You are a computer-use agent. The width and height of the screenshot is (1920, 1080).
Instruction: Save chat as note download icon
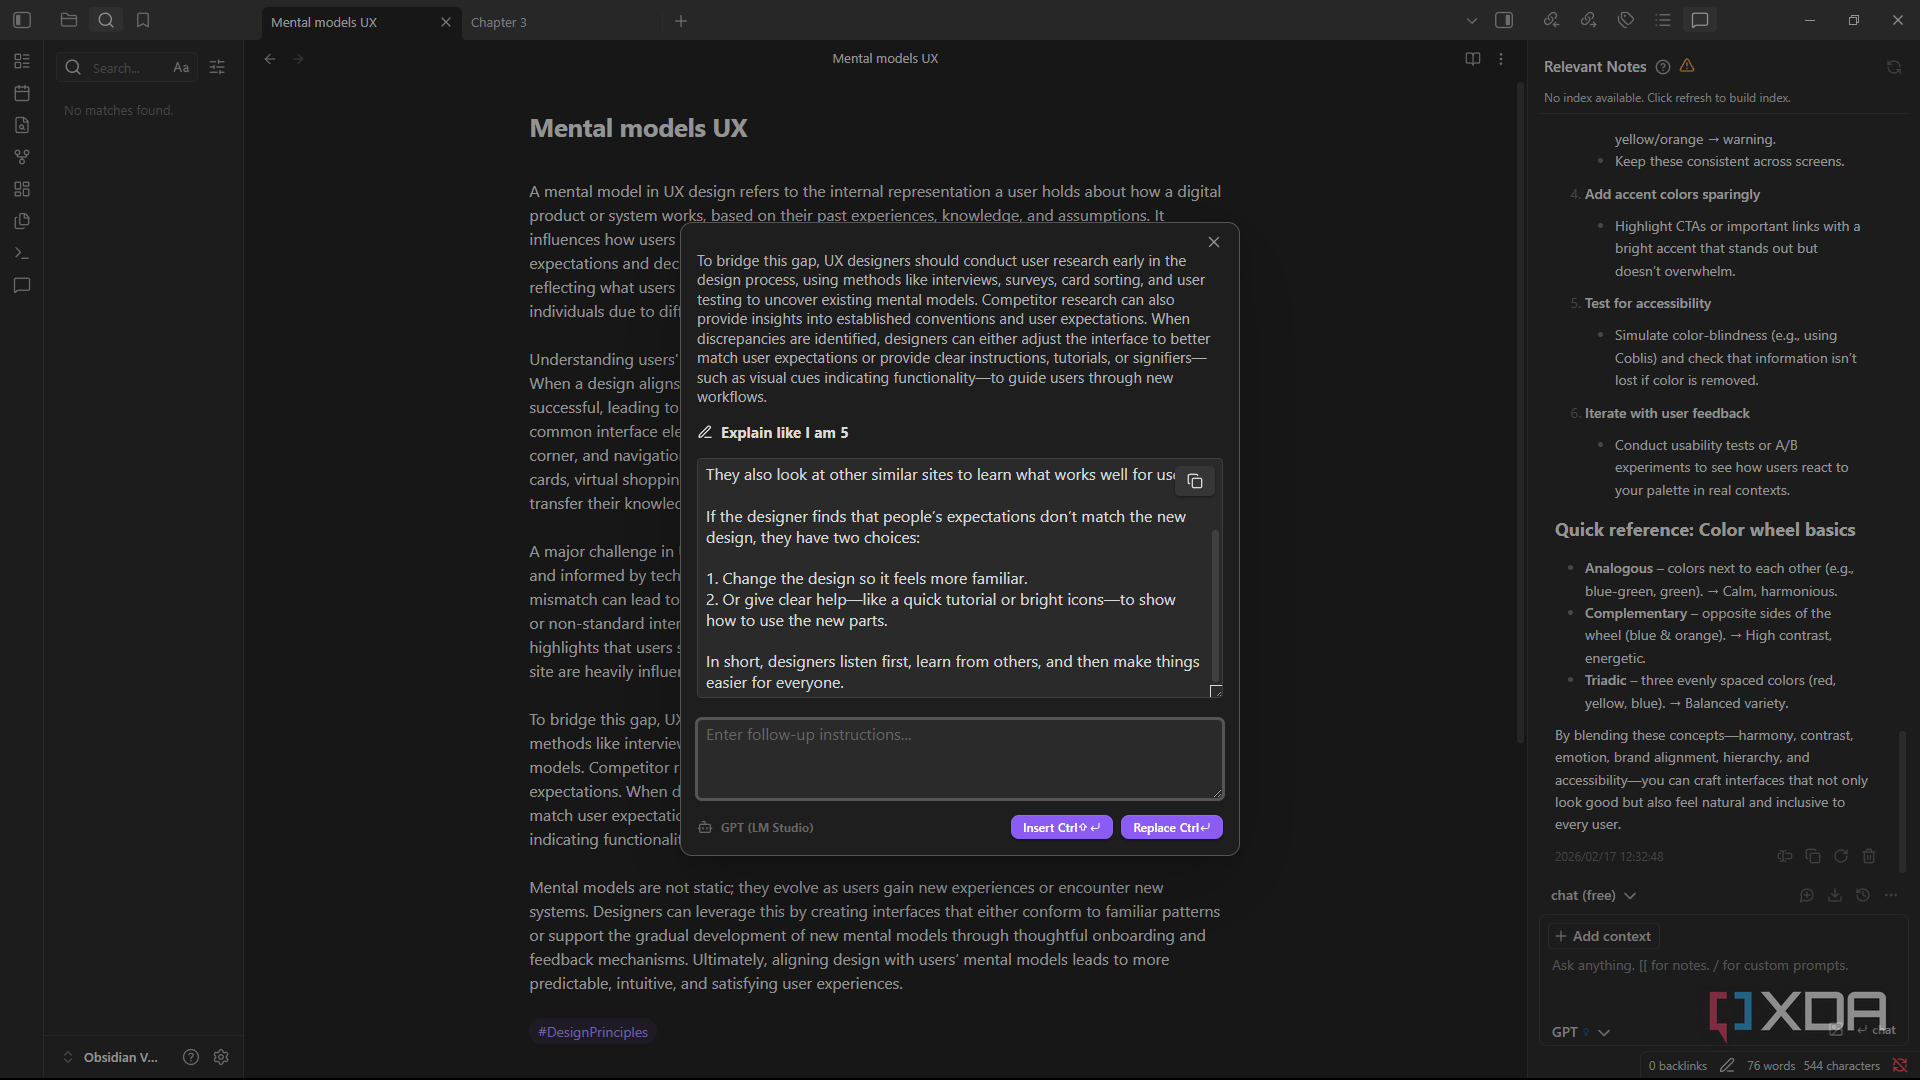coord(1835,896)
